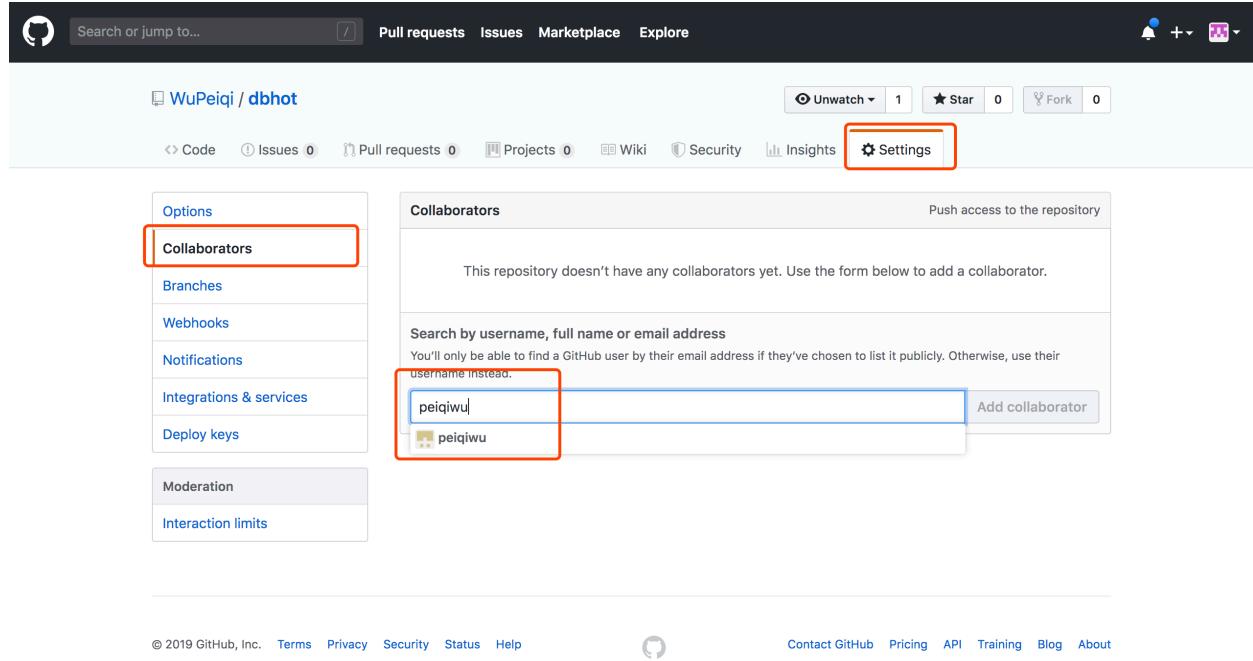
Task: Choose the peiqiwu suggestion
Action: point(687,437)
